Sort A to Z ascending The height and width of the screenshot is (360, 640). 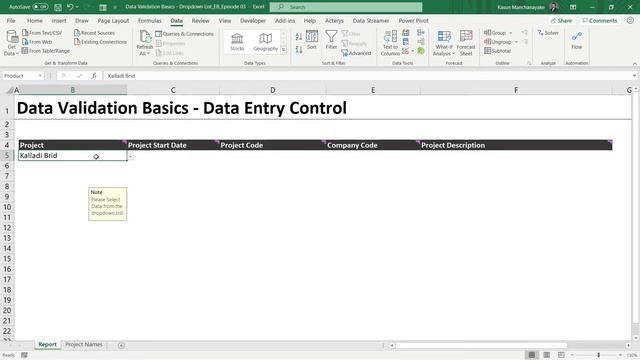click(299, 37)
